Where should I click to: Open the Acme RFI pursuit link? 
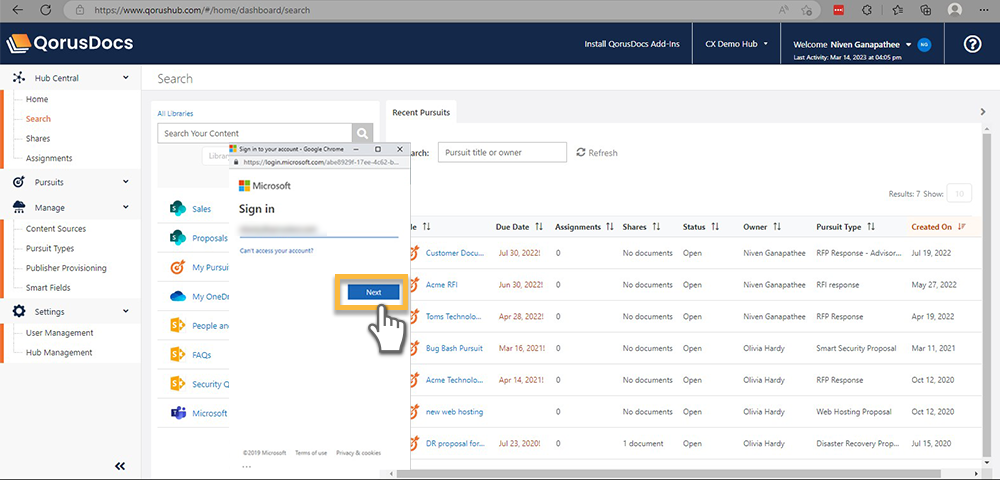click(x=441, y=285)
